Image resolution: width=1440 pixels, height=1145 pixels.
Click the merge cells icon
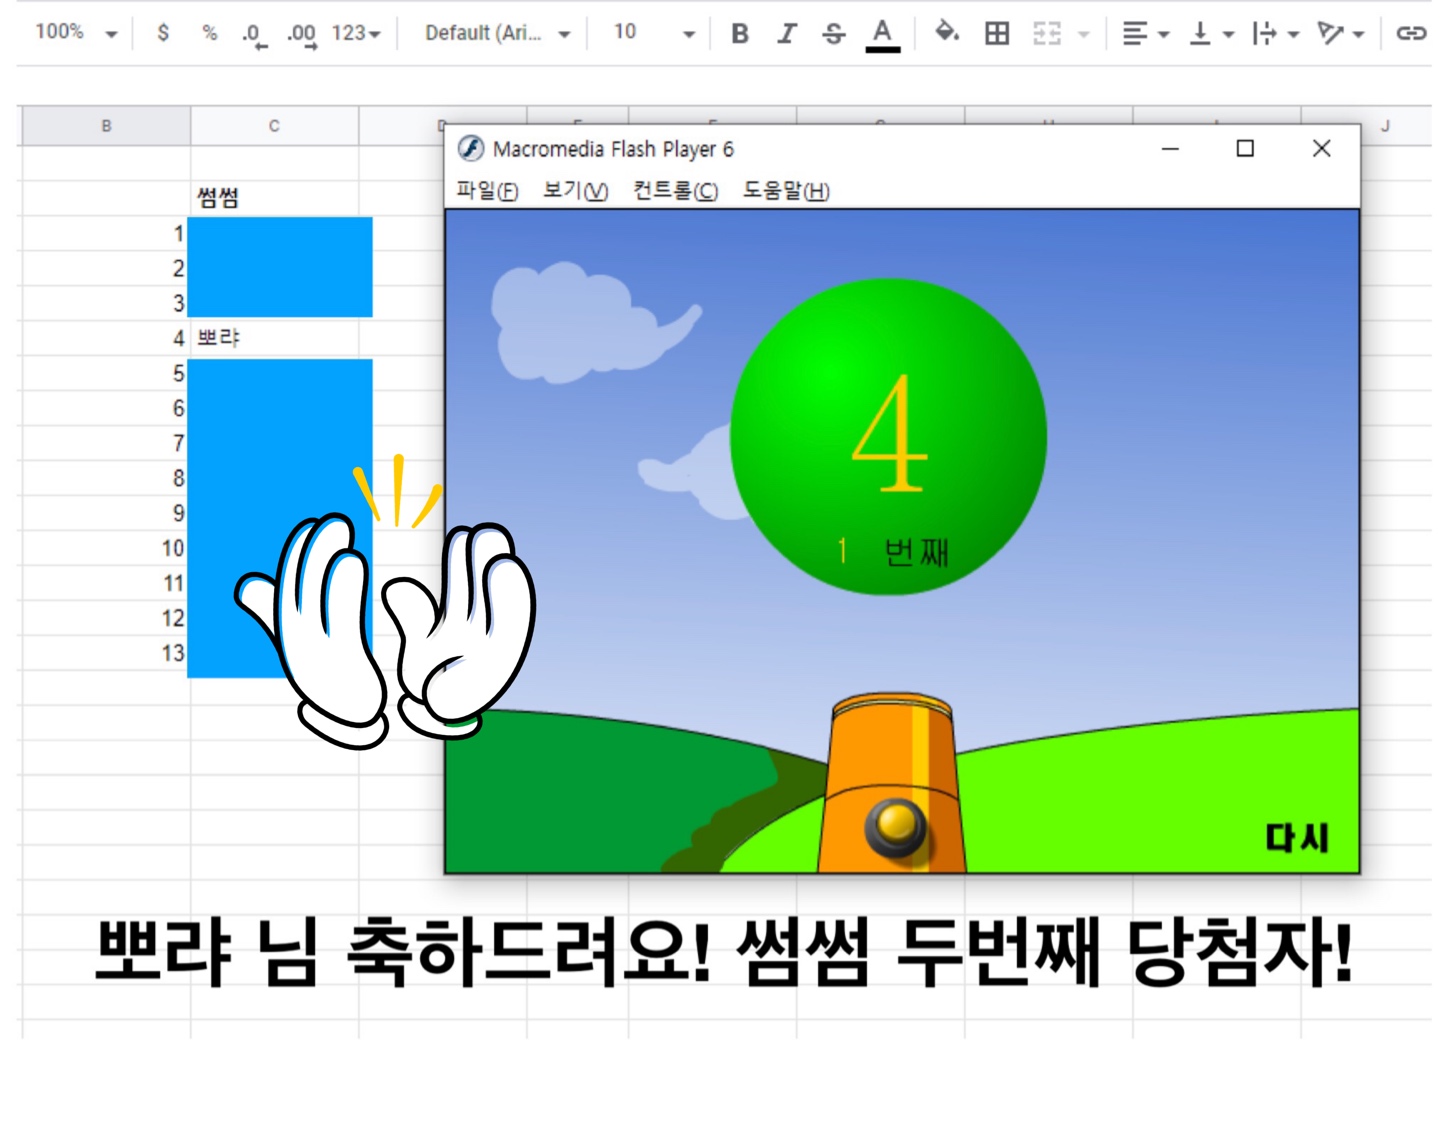click(1047, 34)
